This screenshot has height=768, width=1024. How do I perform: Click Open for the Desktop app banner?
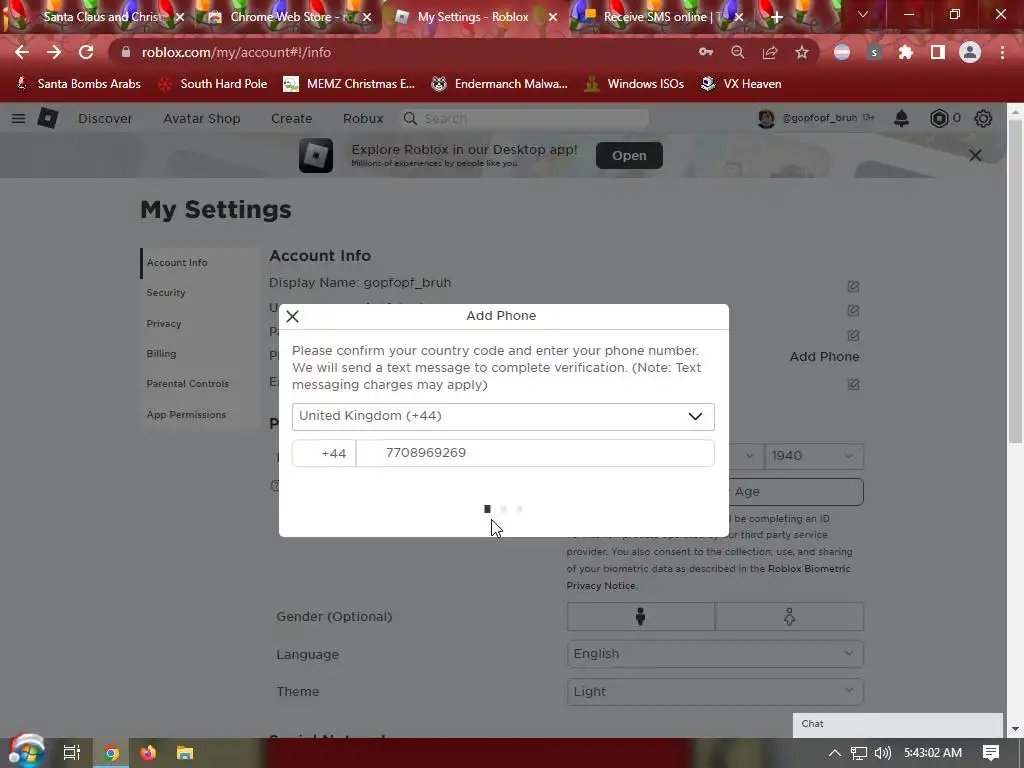(629, 155)
